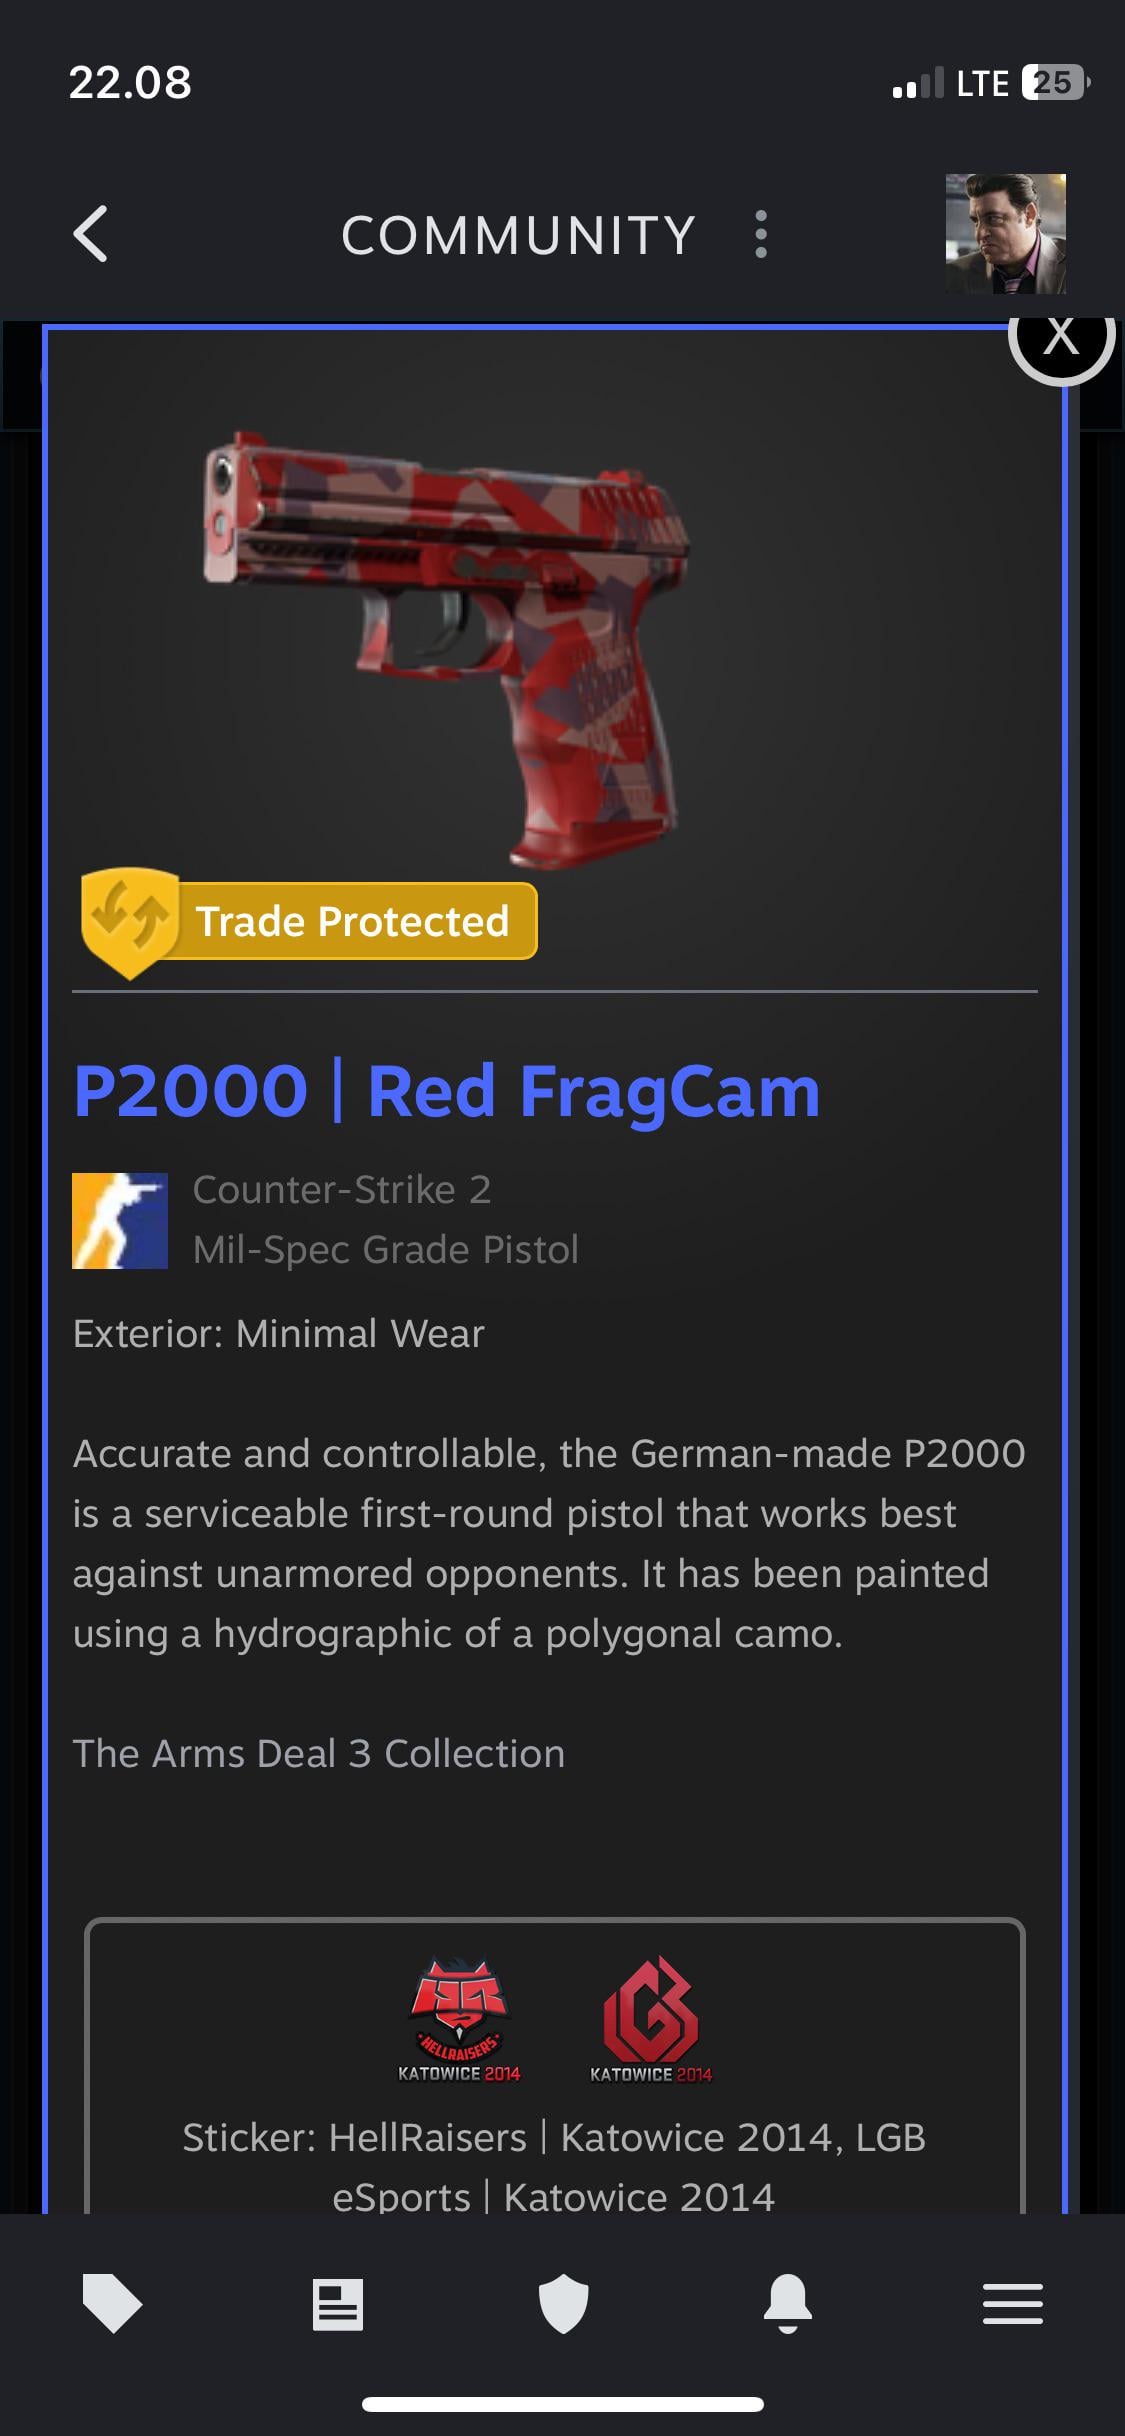Image resolution: width=1125 pixels, height=2436 pixels.
Task: Tap The Arms Deal 3 Collection text
Action: point(319,1753)
